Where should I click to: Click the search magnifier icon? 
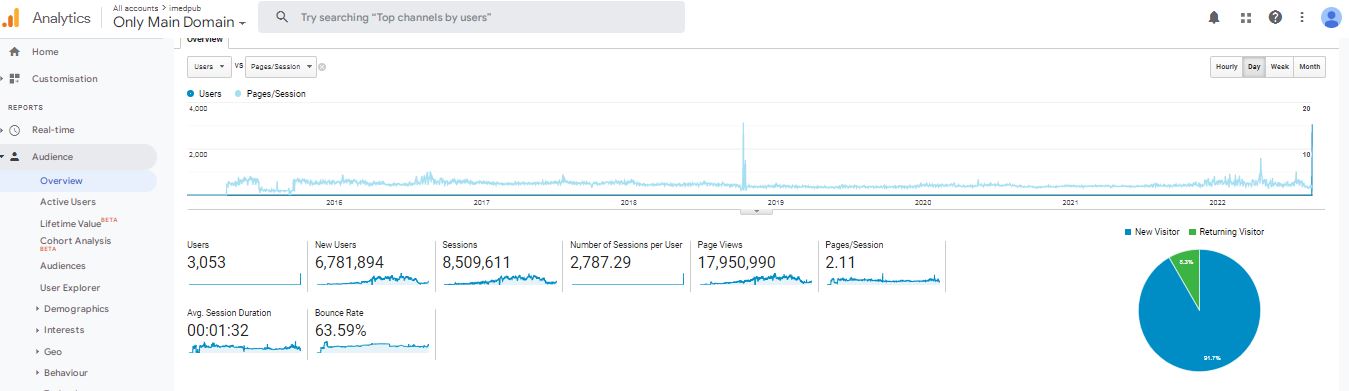(x=282, y=17)
